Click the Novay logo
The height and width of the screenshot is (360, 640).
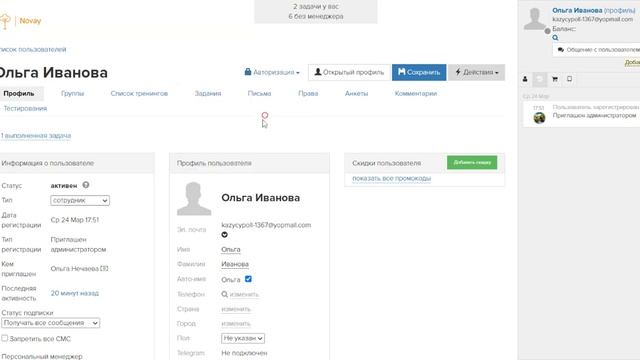click(20, 21)
